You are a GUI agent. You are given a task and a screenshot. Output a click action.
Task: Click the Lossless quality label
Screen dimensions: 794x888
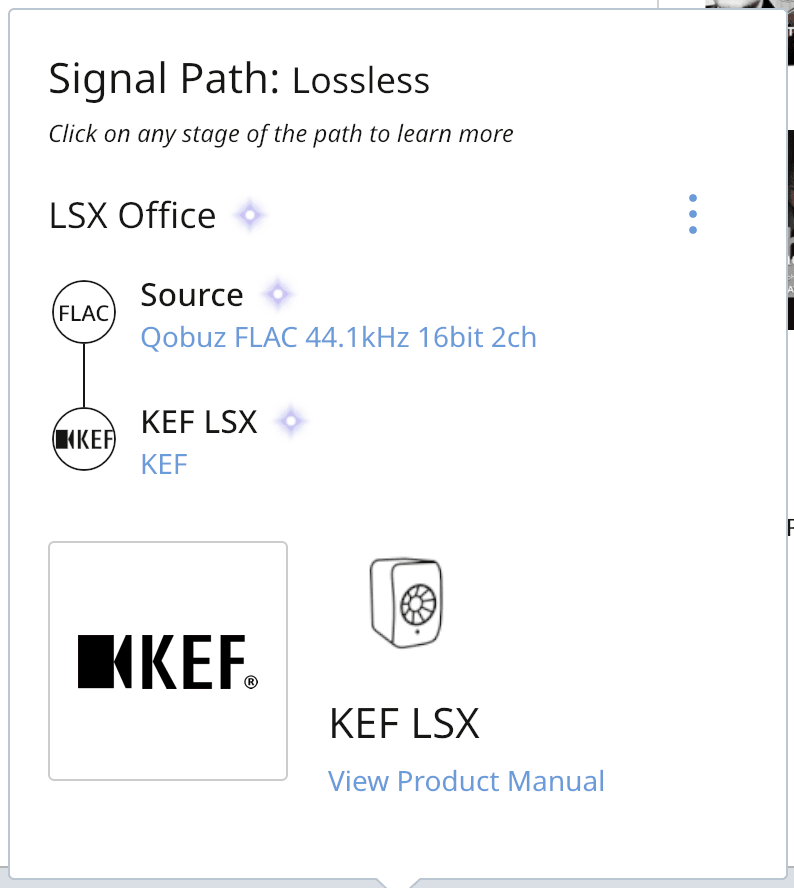point(361,80)
